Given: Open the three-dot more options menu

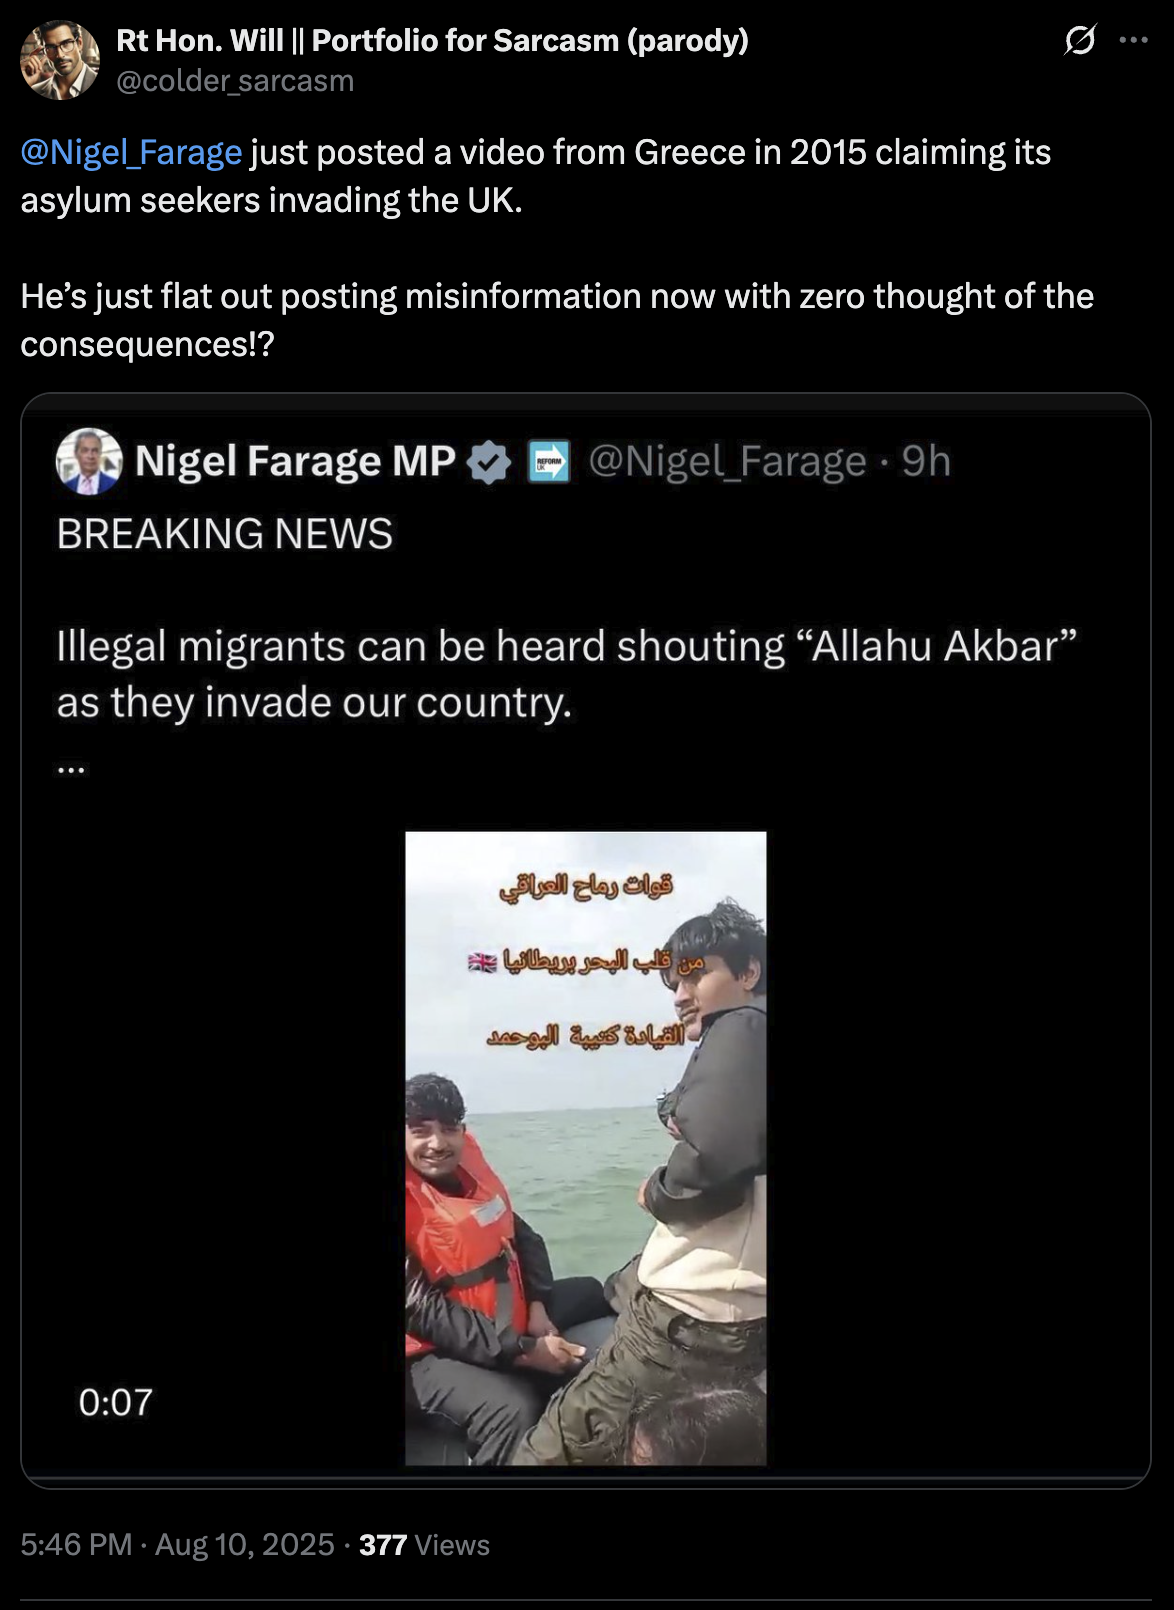Looking at the screenshot, I should tap(1133, 41).
